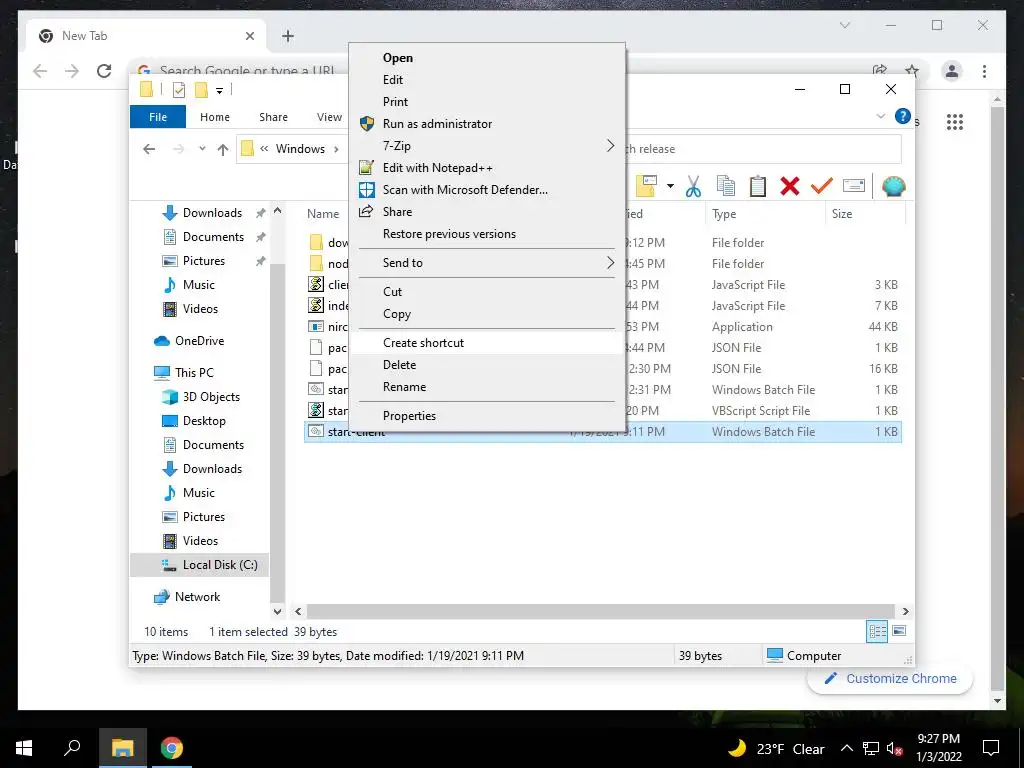The width and height of the screenshot is (1024, 768).
Task: Click navigation pane scroll down arrow
Action: click(278, 612)
